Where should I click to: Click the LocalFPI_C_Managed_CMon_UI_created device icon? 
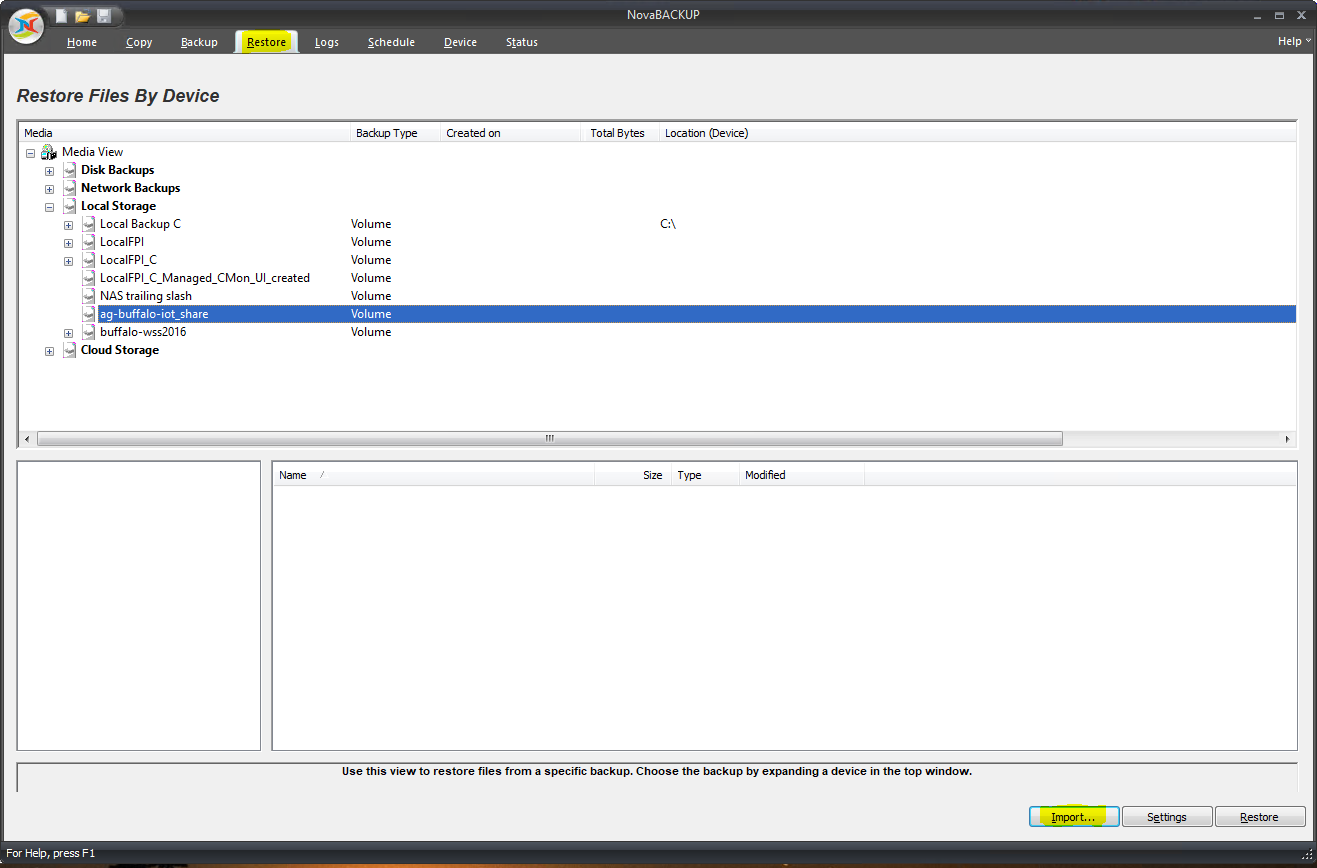point(89,278)
